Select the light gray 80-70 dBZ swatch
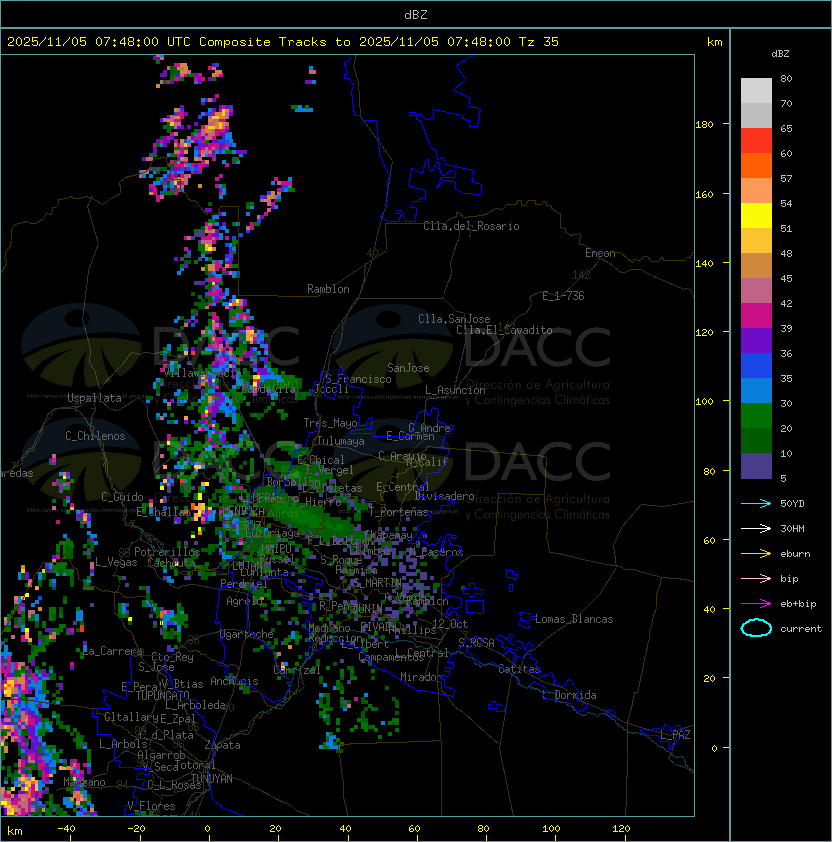Screen dimensions: 832x842 coord(756,91)
